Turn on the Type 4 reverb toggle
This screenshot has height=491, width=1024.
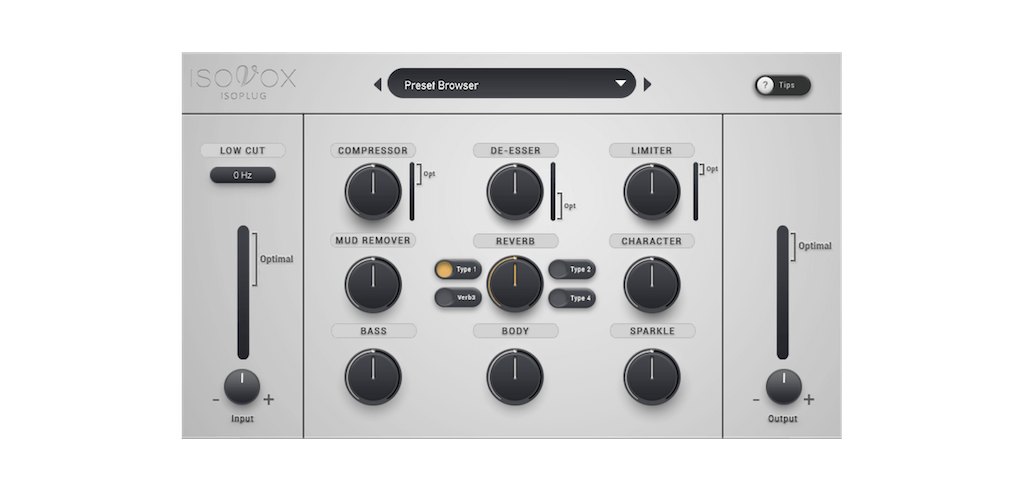(x=572, y=298)
